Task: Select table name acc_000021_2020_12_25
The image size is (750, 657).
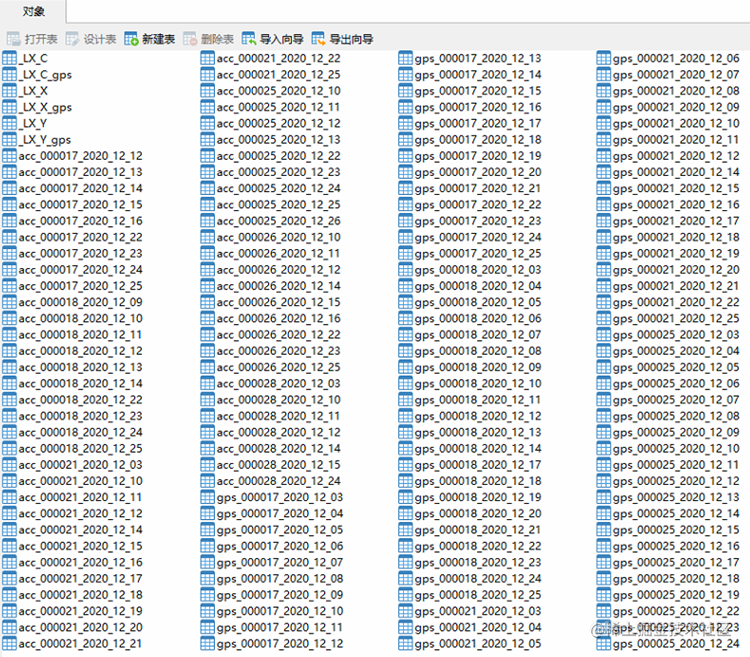Action: click(x=278, y=75)
